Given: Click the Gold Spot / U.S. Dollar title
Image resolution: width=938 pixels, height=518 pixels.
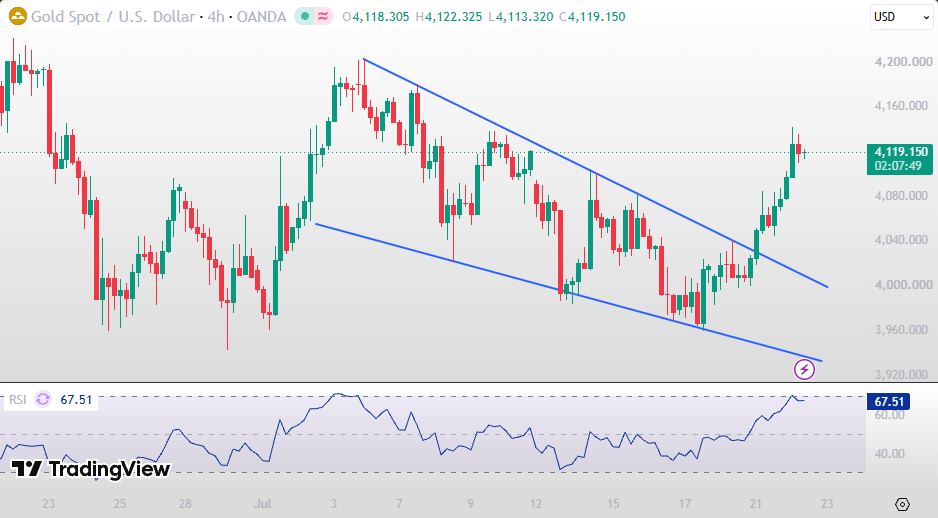Looking at the screenshot, I should pyautogui.click(x=113, y=17).
